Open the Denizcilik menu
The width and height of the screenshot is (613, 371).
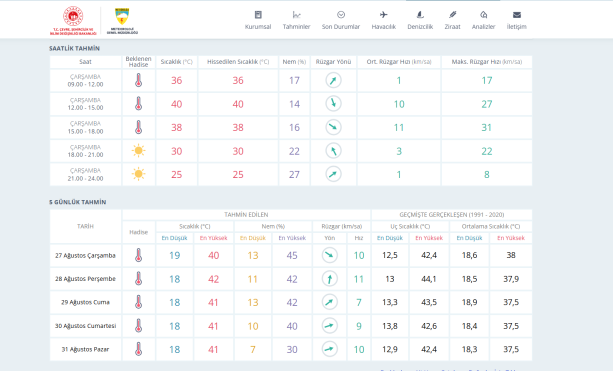click(x=420, y=20)
